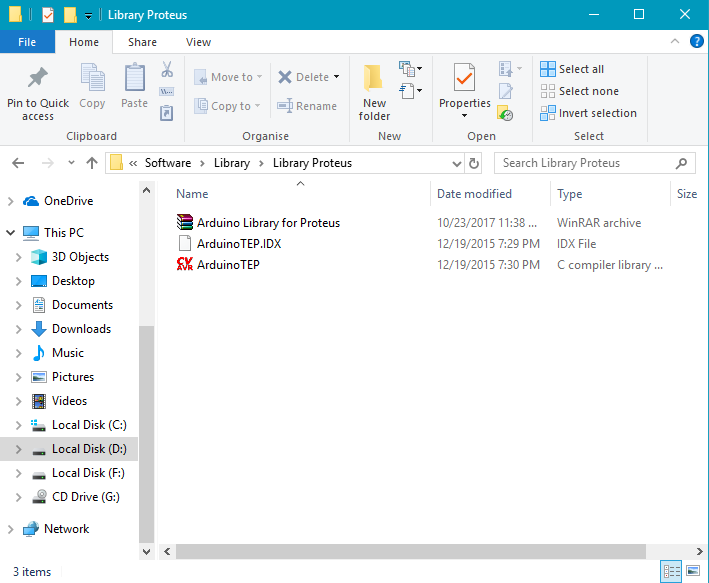
Task: Open the New item icon dropdown
Action: [x=410, y=69]
